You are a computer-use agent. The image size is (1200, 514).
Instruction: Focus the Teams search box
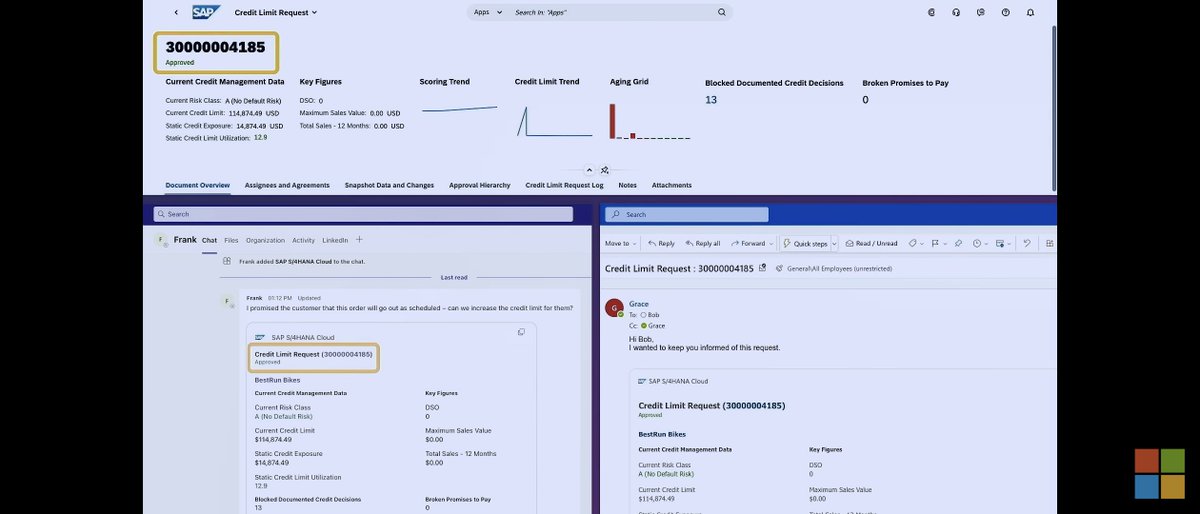[363, 214]
